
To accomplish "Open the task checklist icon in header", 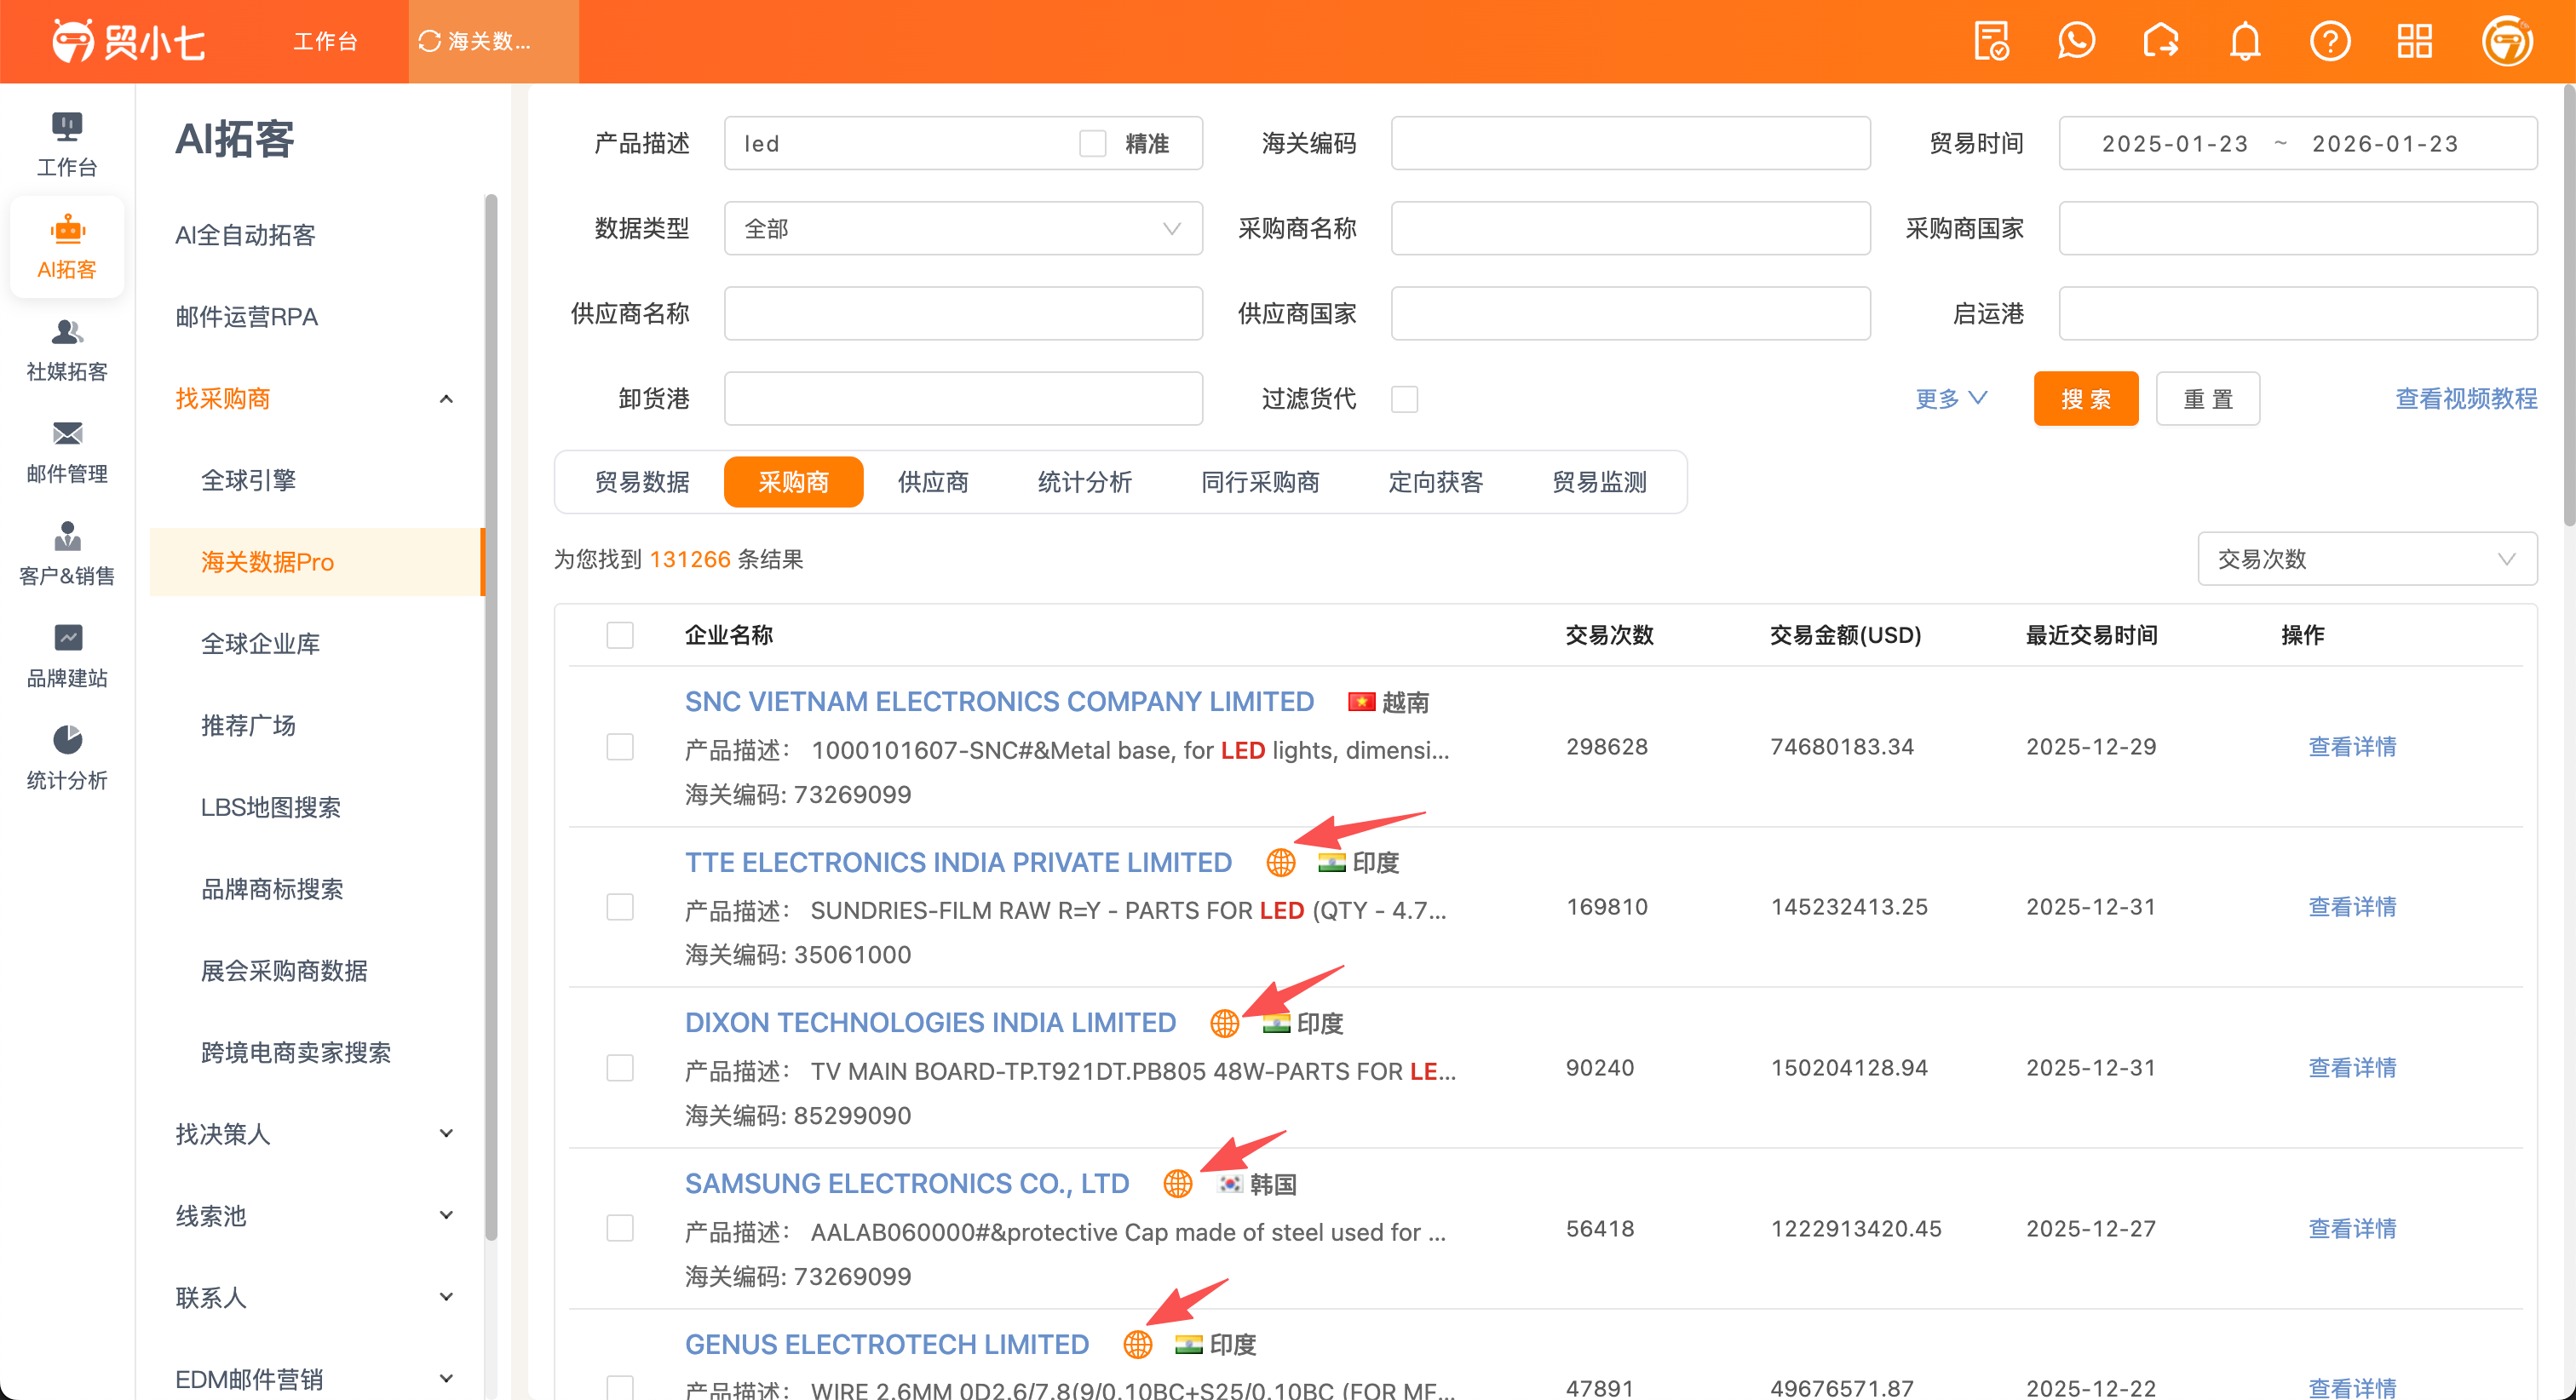I will (1991, 41).
